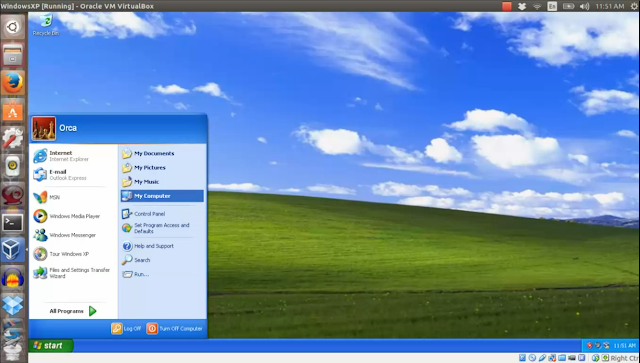The width and height of the screenshot is (640, 363).
Task: Click VirtualBox USB pen status icon
Action: pos(542,358)
